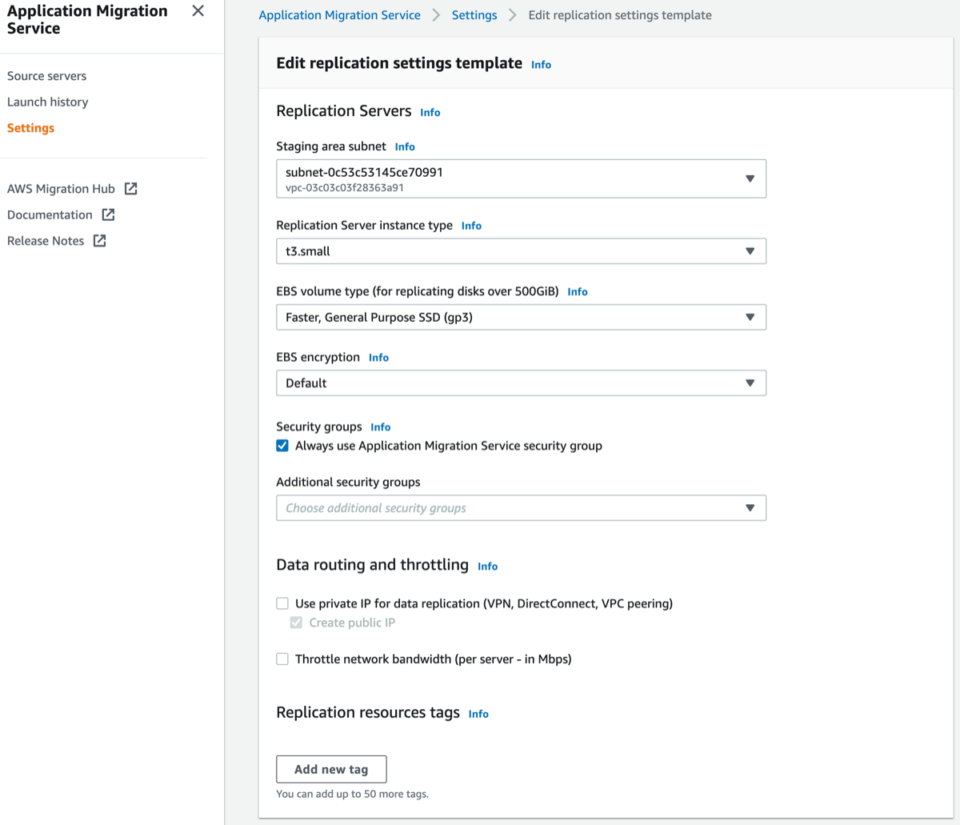Open Documentation link
960x825 pixels.
(50, 215)
